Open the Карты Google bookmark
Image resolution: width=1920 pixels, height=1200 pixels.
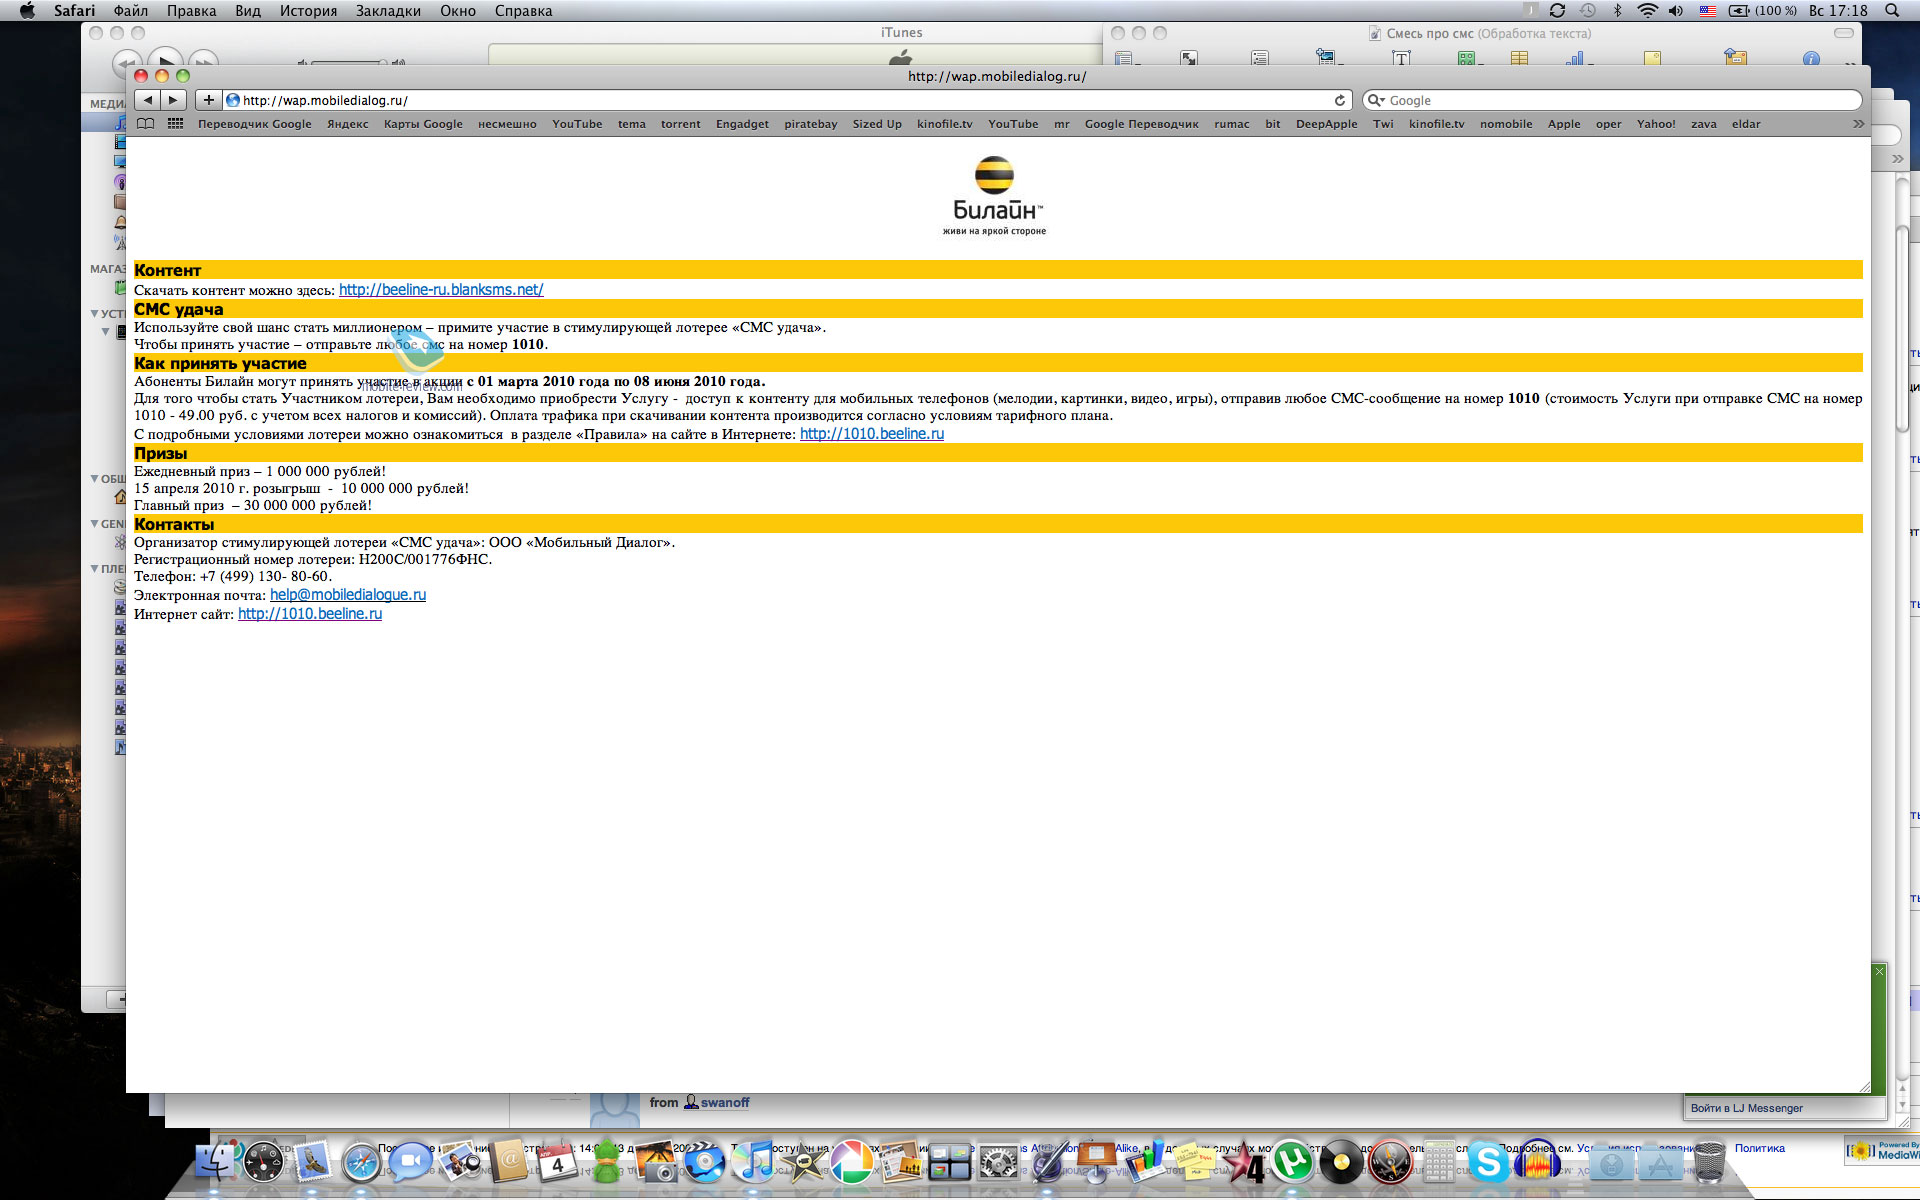(423, 124)
